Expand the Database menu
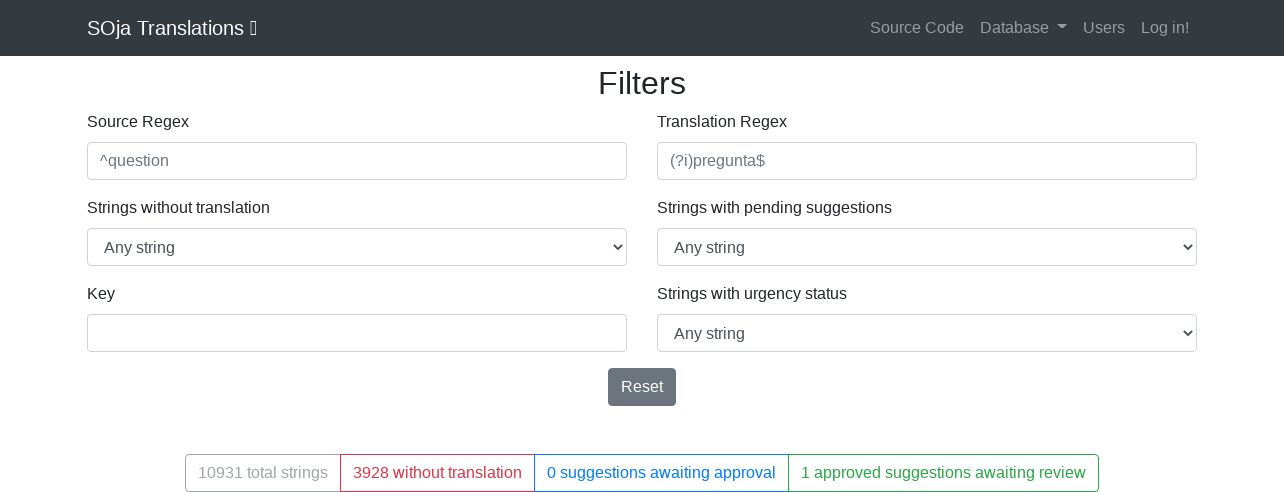This screenshot has height=492, width=1284. [1022, 28]
